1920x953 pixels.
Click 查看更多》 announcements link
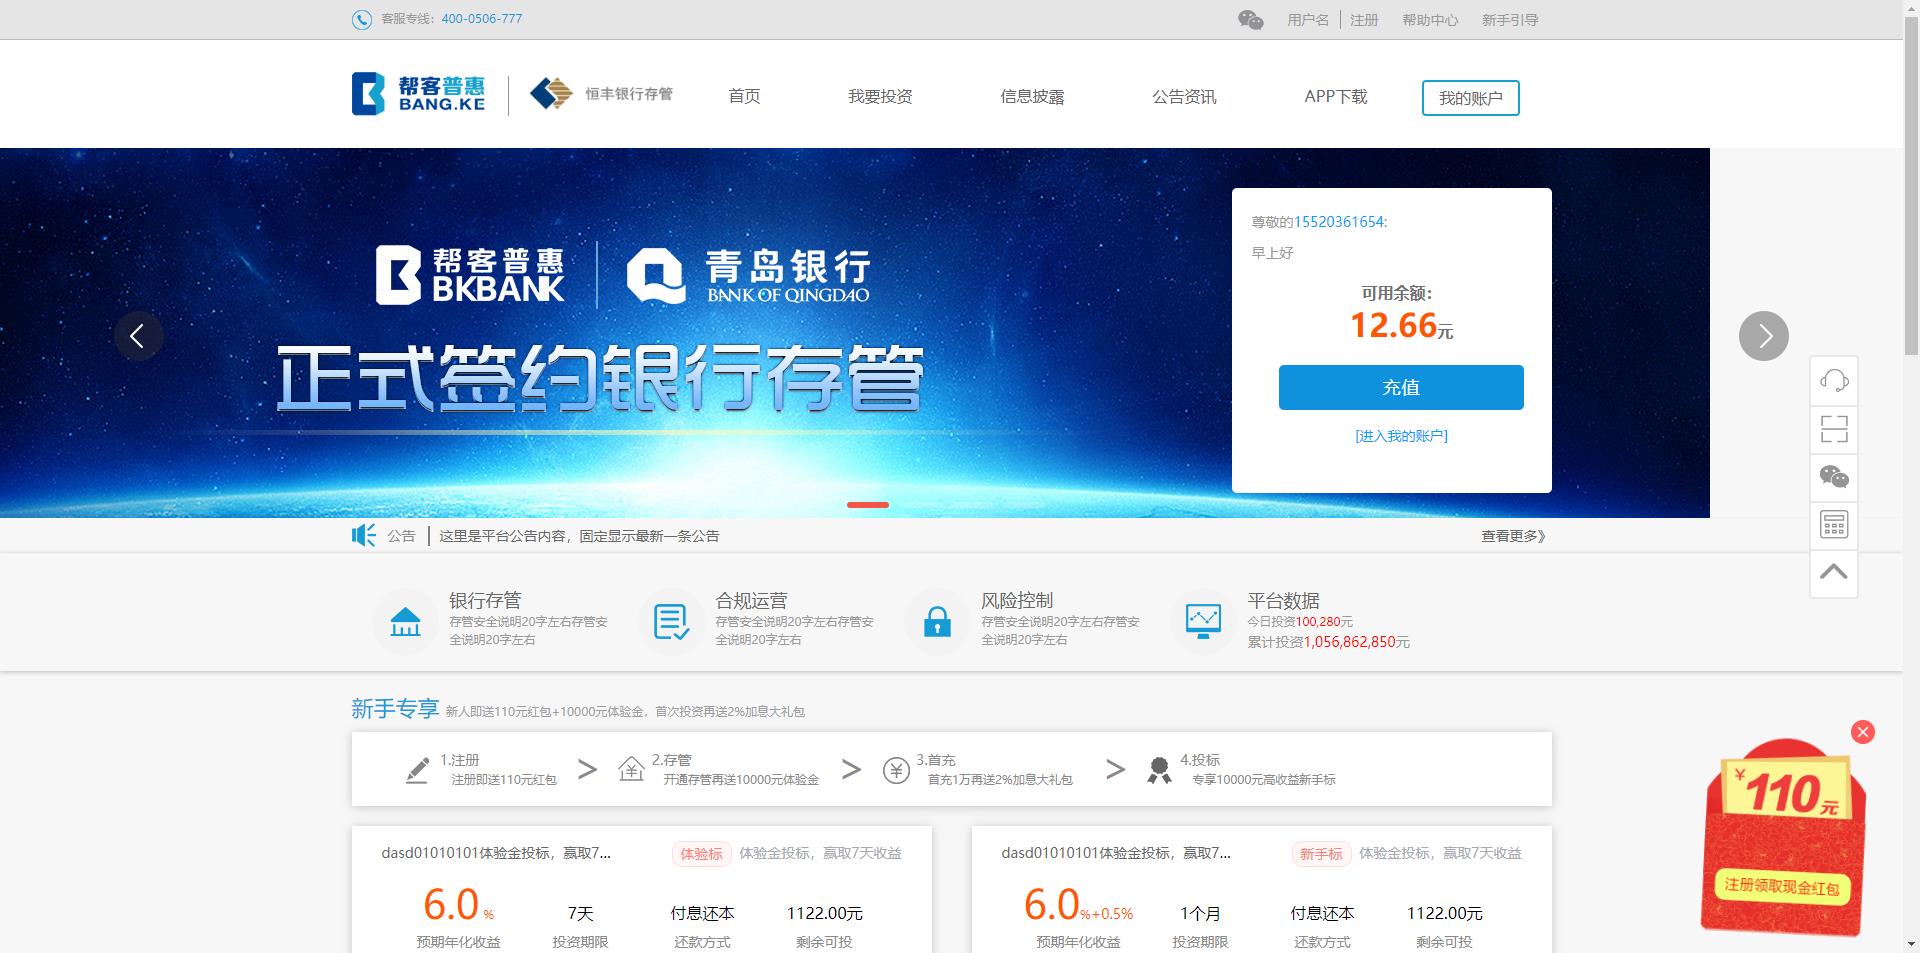[x=1513, y=536]
